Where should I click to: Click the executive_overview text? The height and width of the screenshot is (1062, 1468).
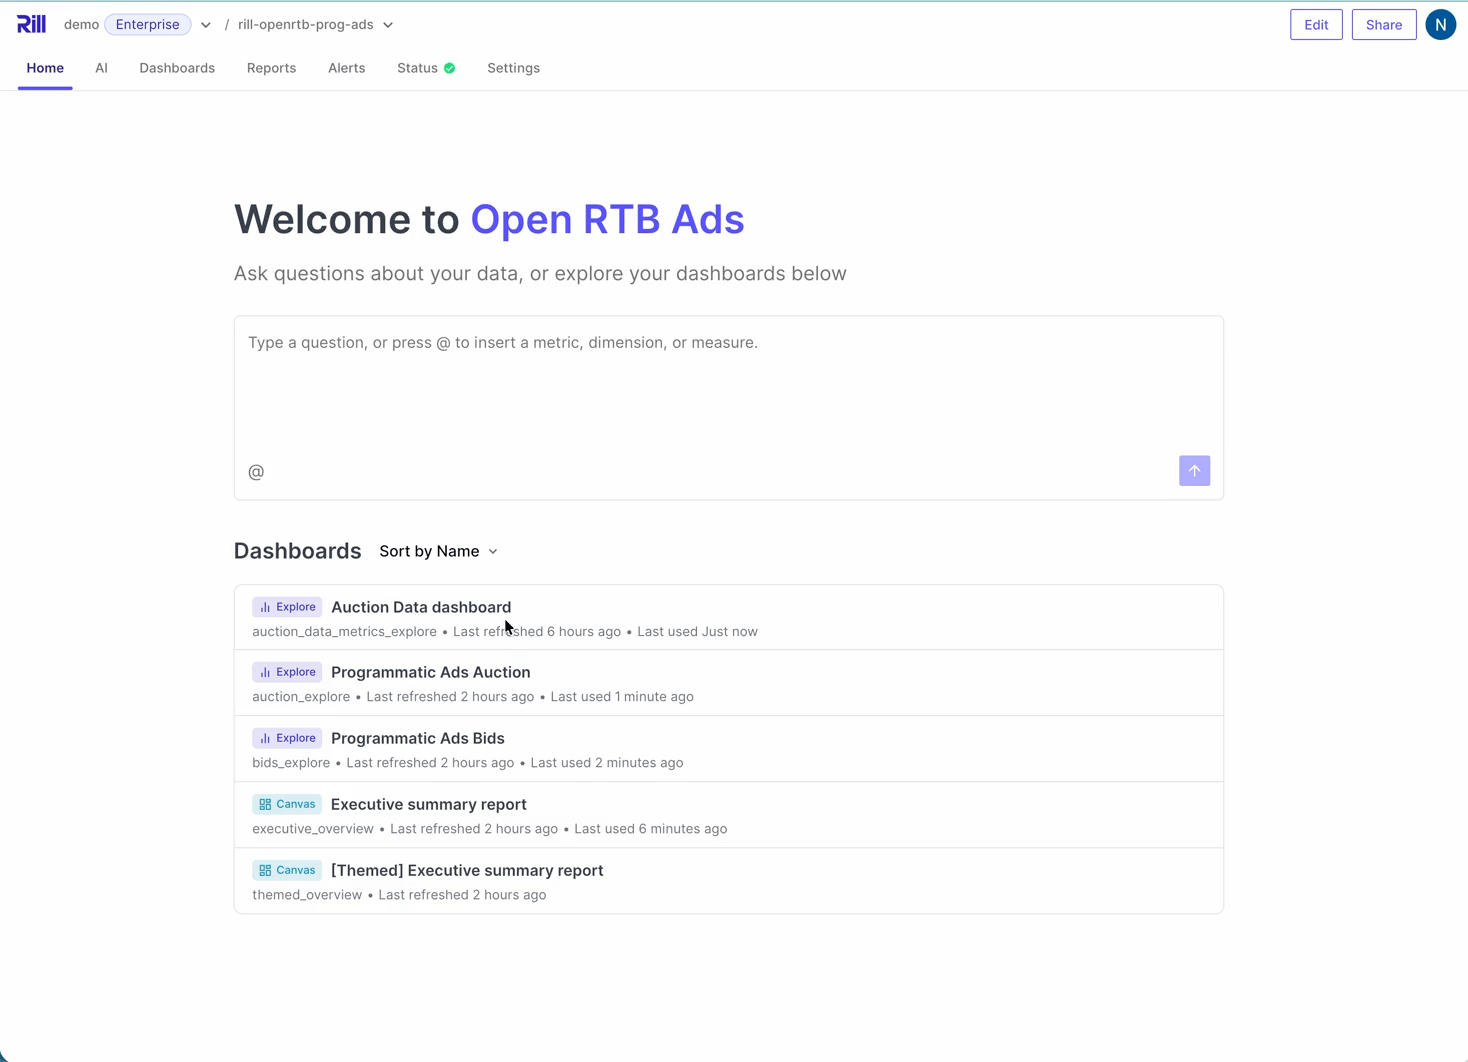point(313,829)
